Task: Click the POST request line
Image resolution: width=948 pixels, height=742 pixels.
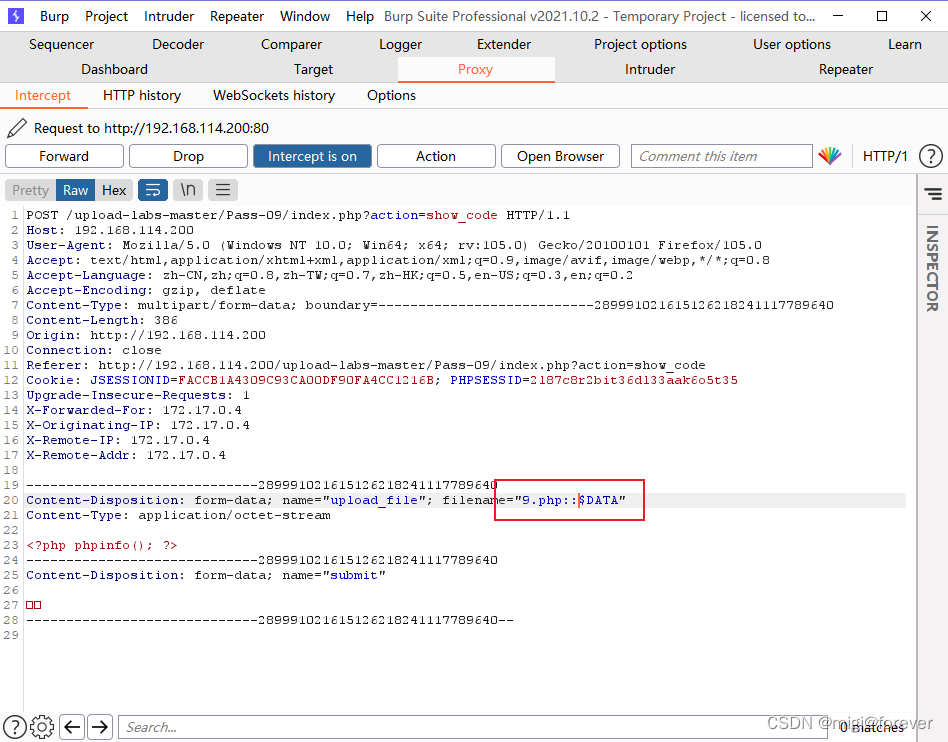Action: 297,215
